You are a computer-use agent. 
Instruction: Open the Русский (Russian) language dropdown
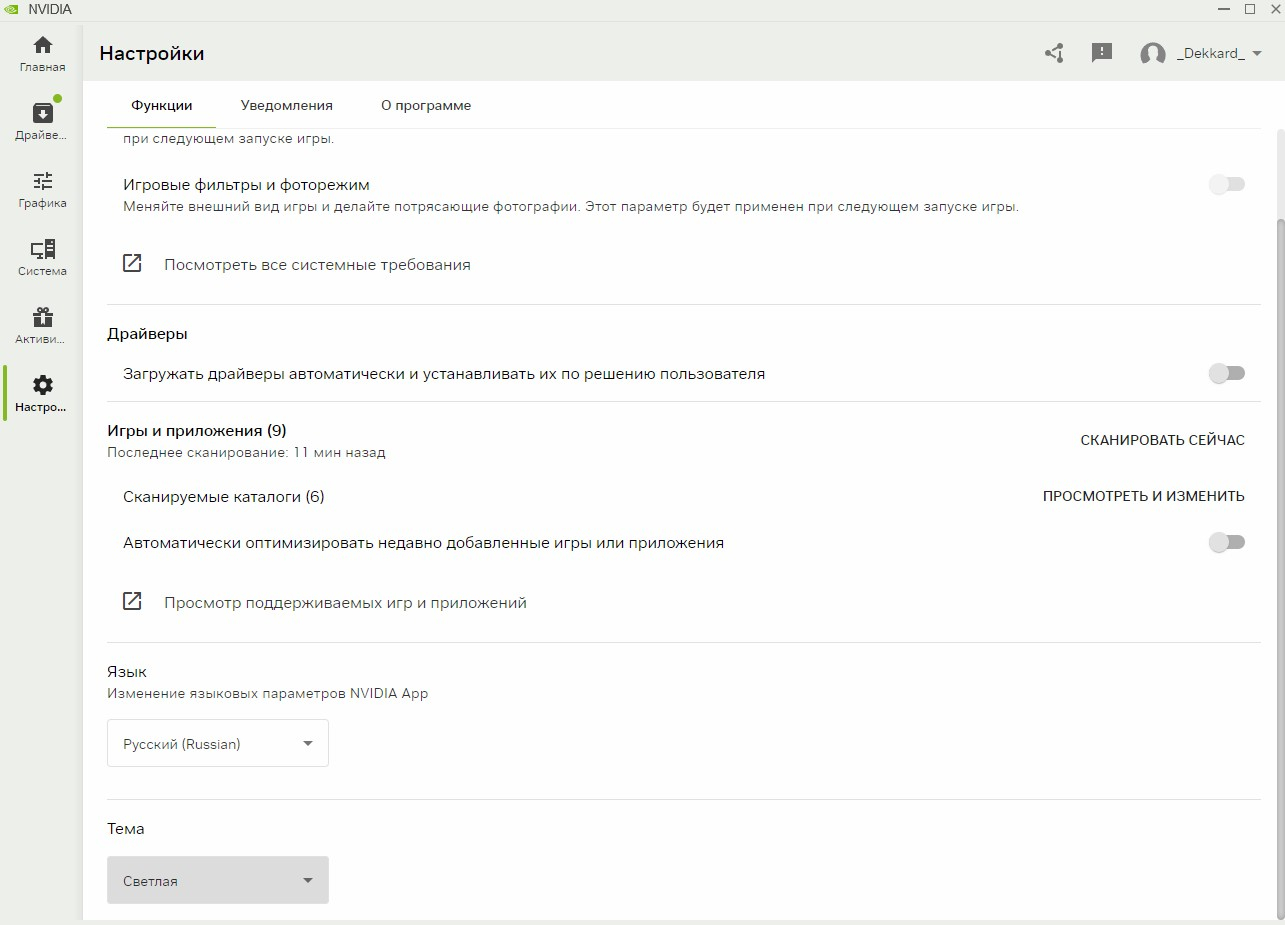(x=218, y=743)
